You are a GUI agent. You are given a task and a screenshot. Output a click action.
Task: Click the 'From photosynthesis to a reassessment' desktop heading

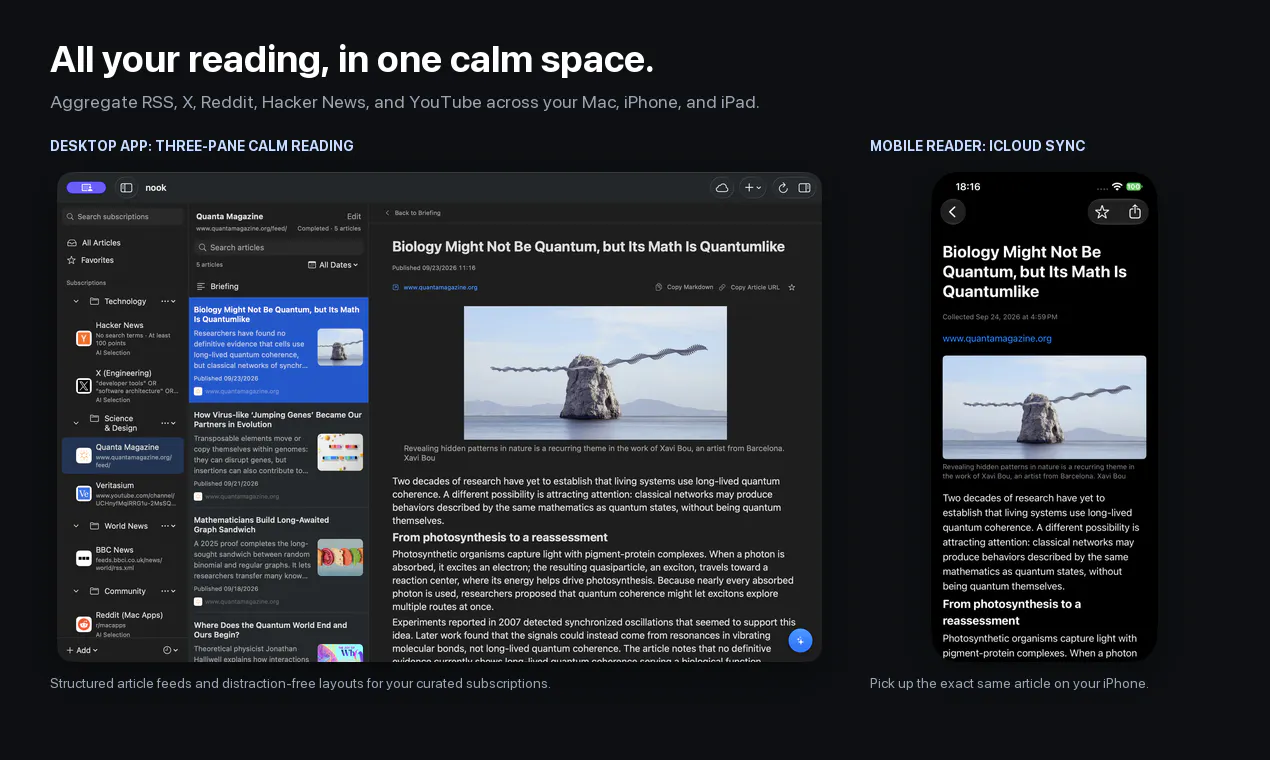pyautogui.click(x=500, y=537)
